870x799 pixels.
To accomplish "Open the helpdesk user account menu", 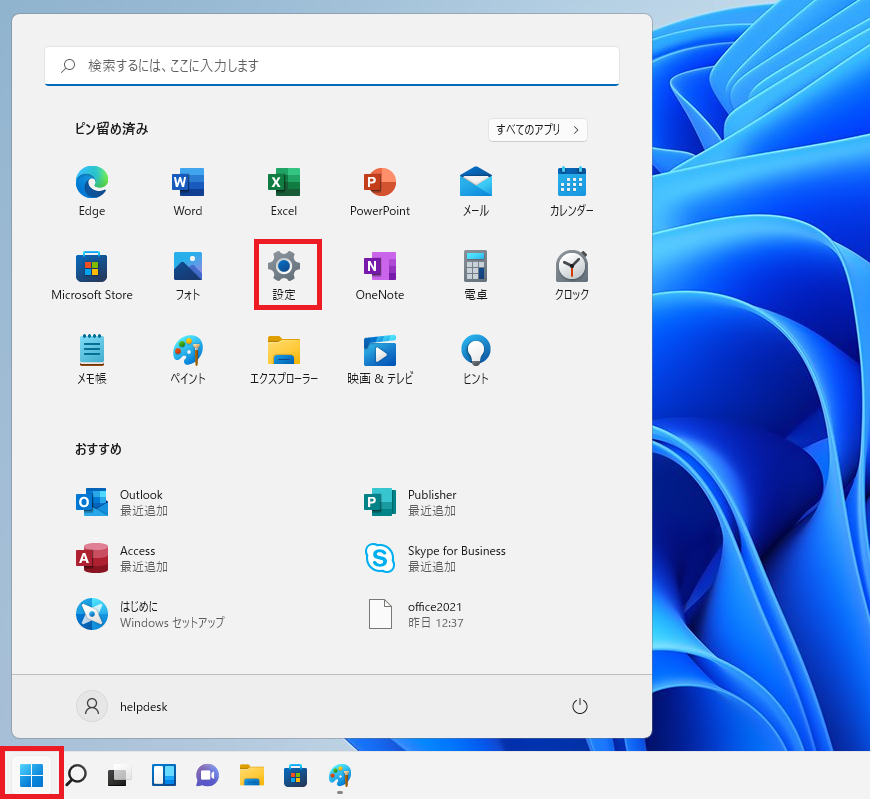I will [123, 706].
